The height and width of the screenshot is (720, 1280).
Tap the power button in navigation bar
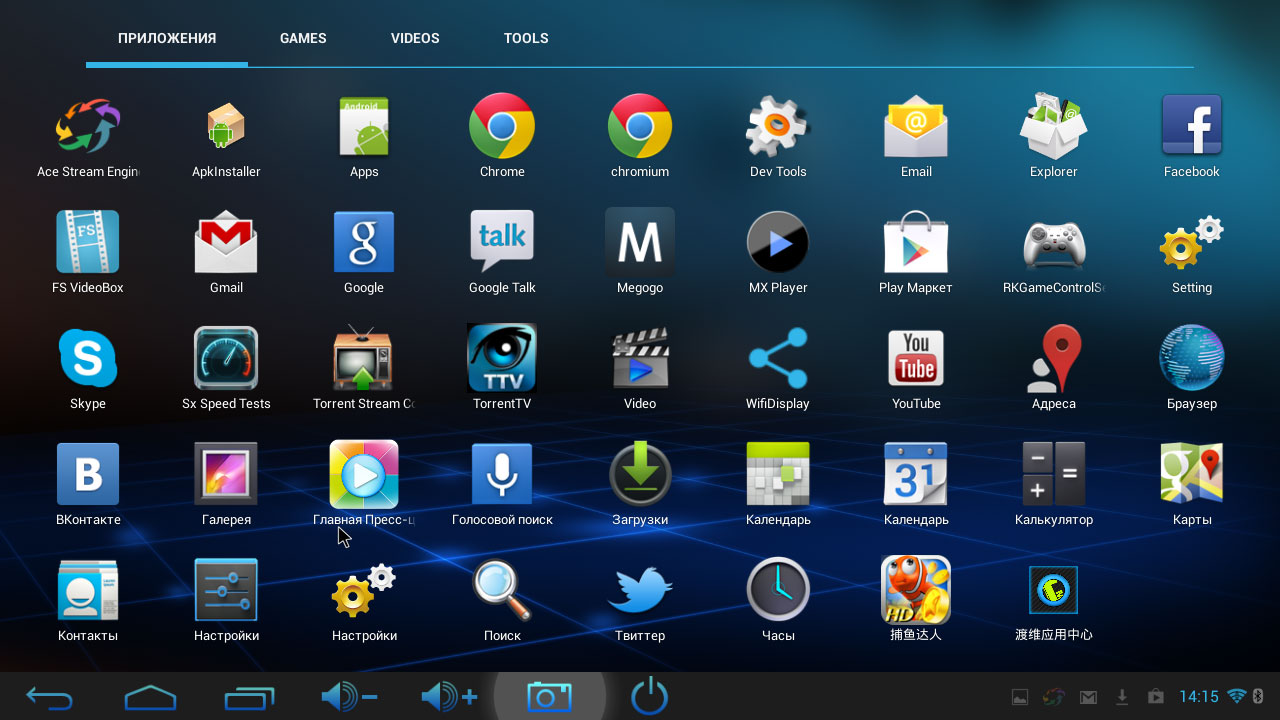[x=649, y=696]
